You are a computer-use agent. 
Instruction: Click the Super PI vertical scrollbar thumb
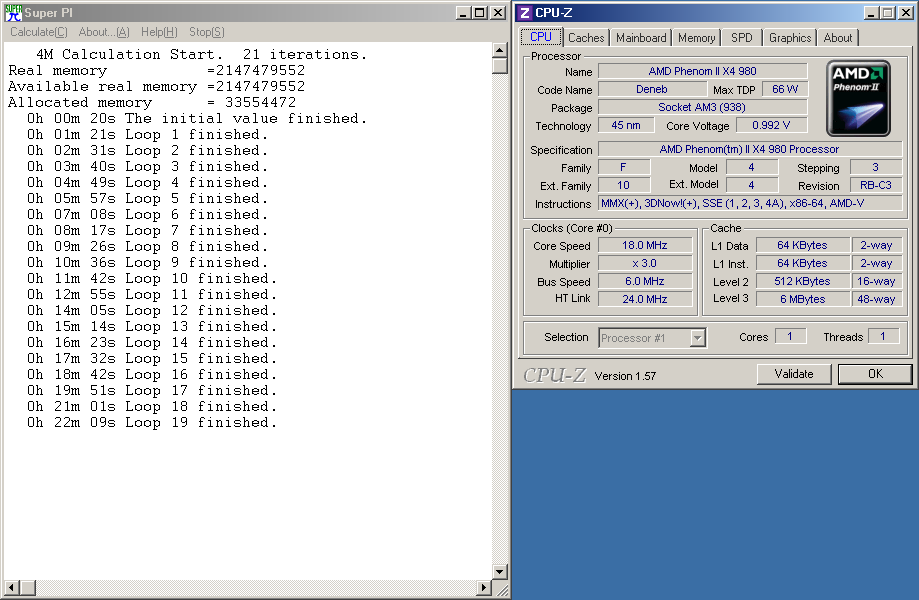pos(499,65)
